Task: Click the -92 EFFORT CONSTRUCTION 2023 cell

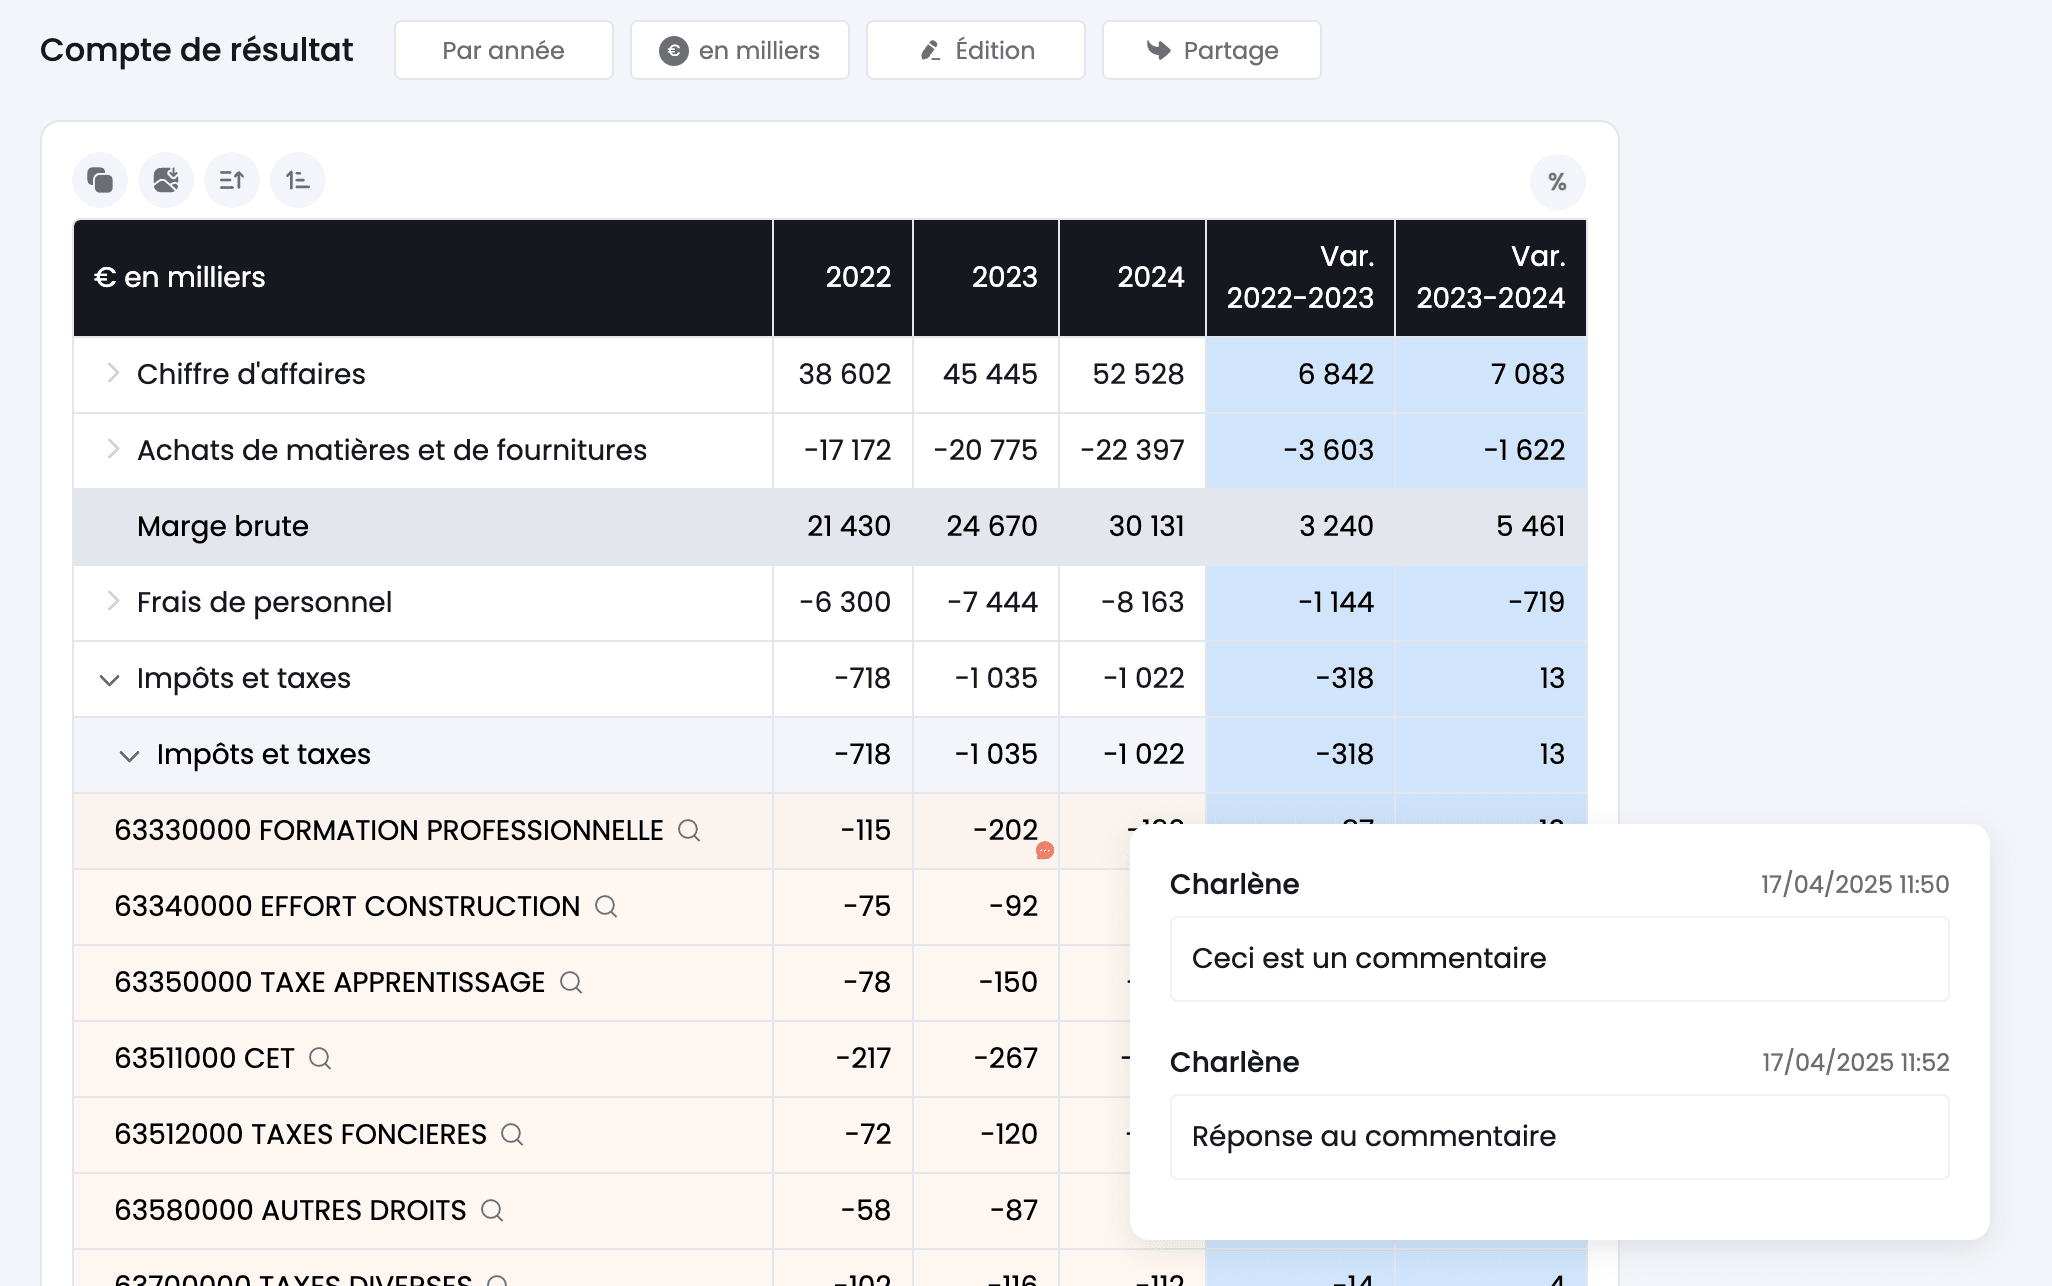Action: (x=986, y=906)
